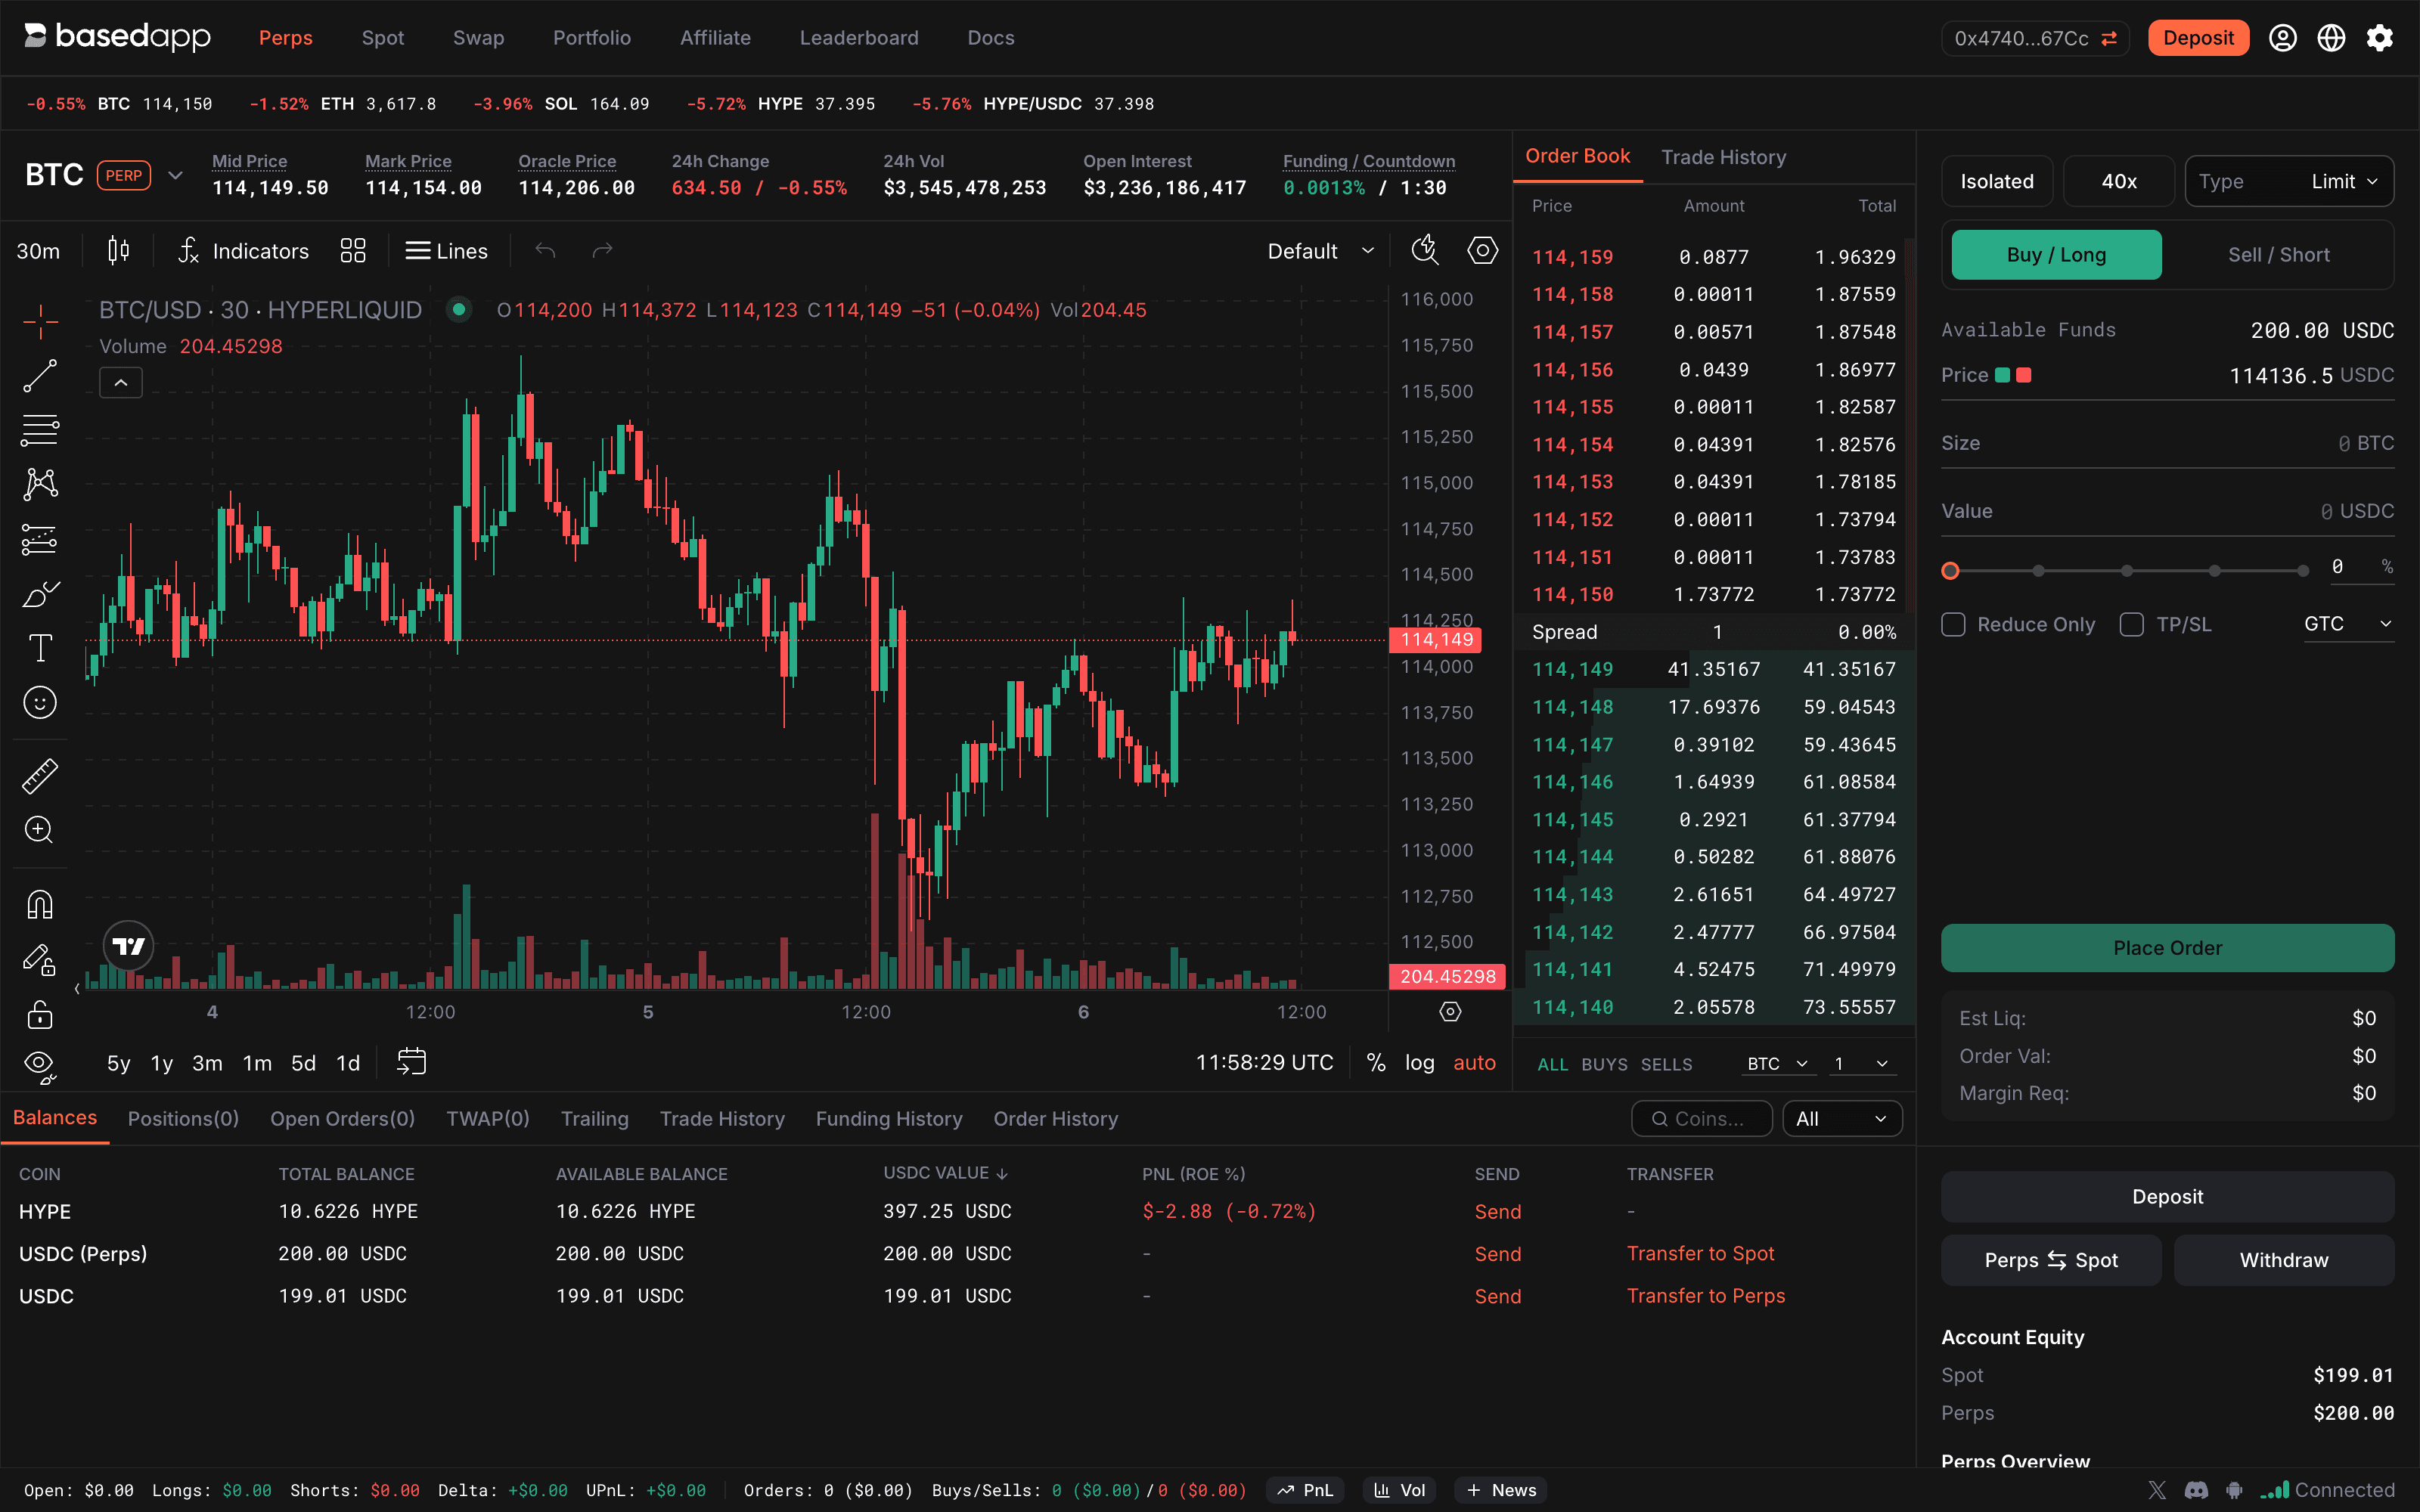The image size is (2420, 1512).
Task: Open the GTC time-in-force dropdown
Action: 2348,624
